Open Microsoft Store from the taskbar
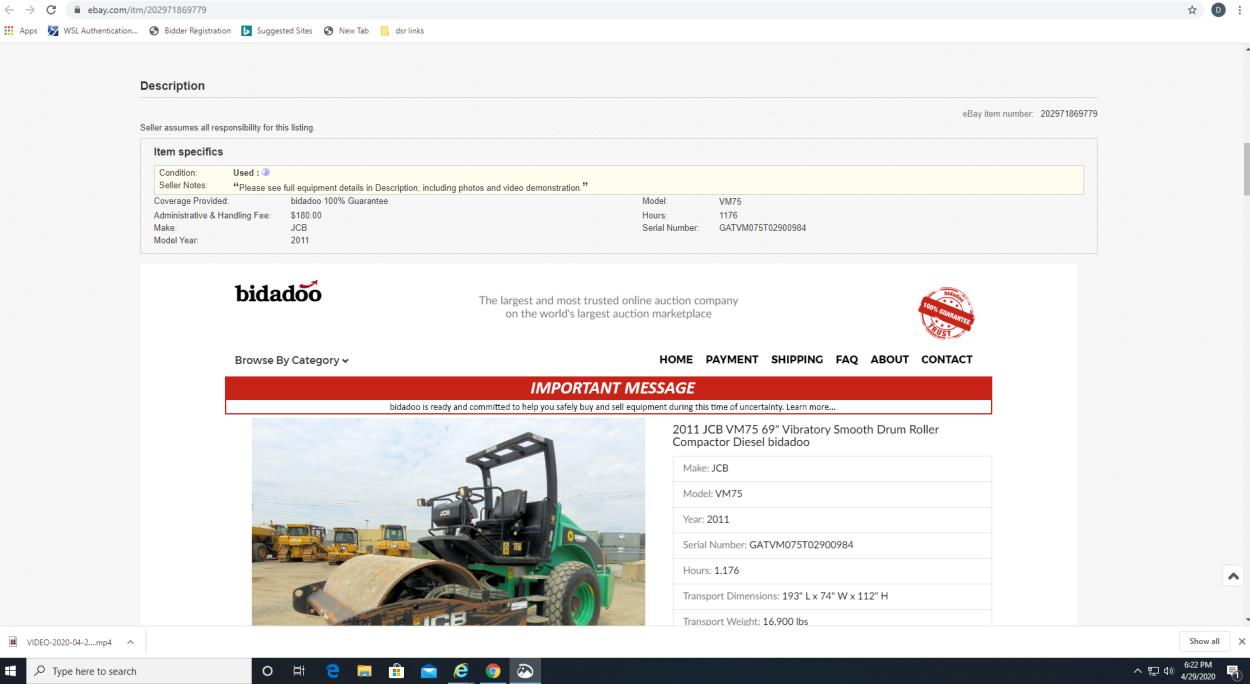This screenshot has height=684, width=1250. (x=395, y=671)
